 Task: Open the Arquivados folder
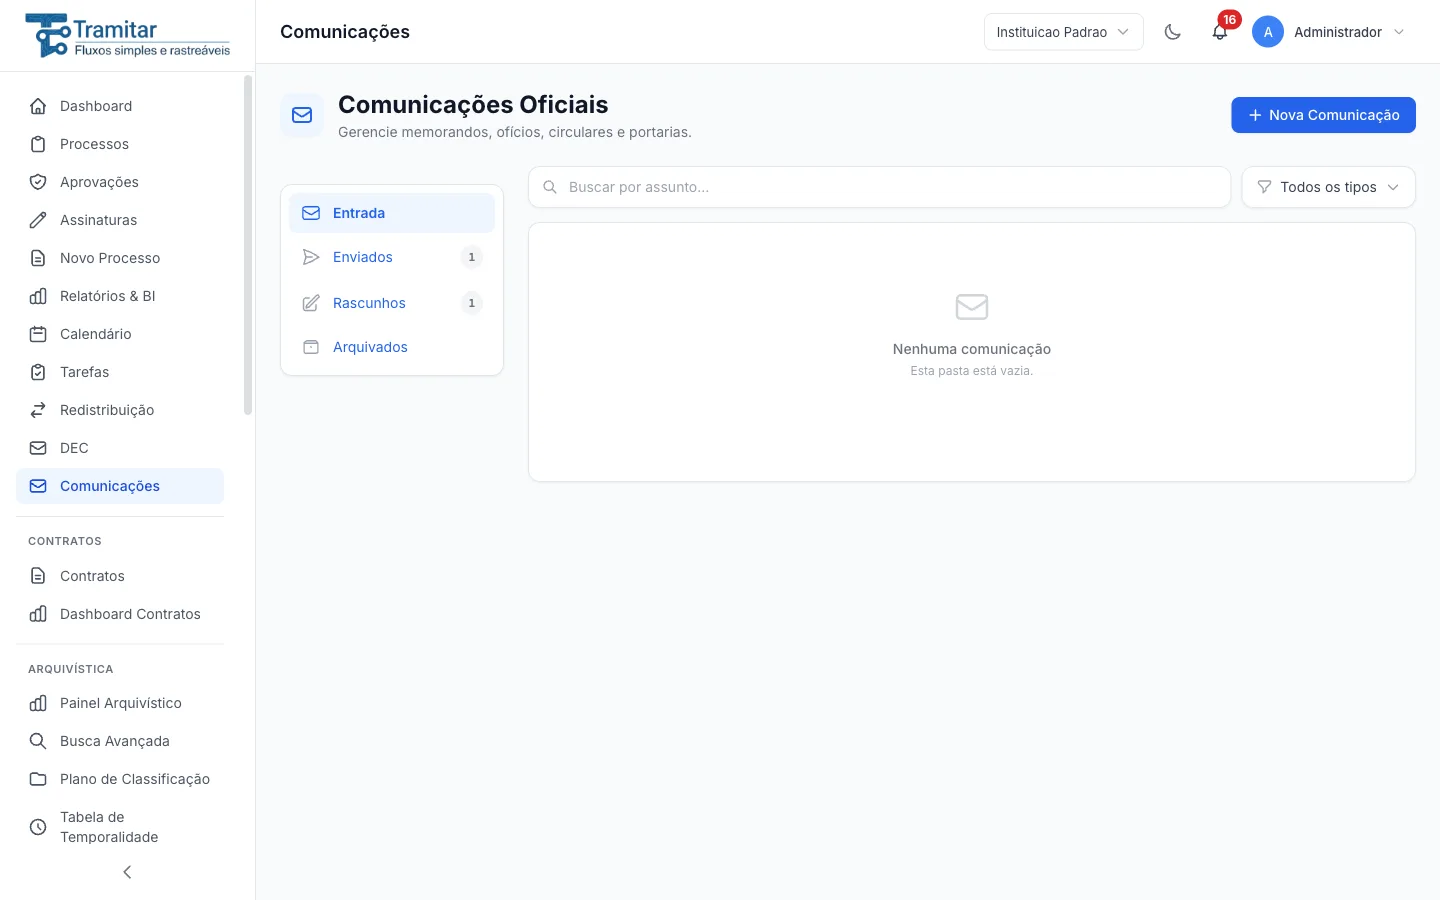point(392,347)
